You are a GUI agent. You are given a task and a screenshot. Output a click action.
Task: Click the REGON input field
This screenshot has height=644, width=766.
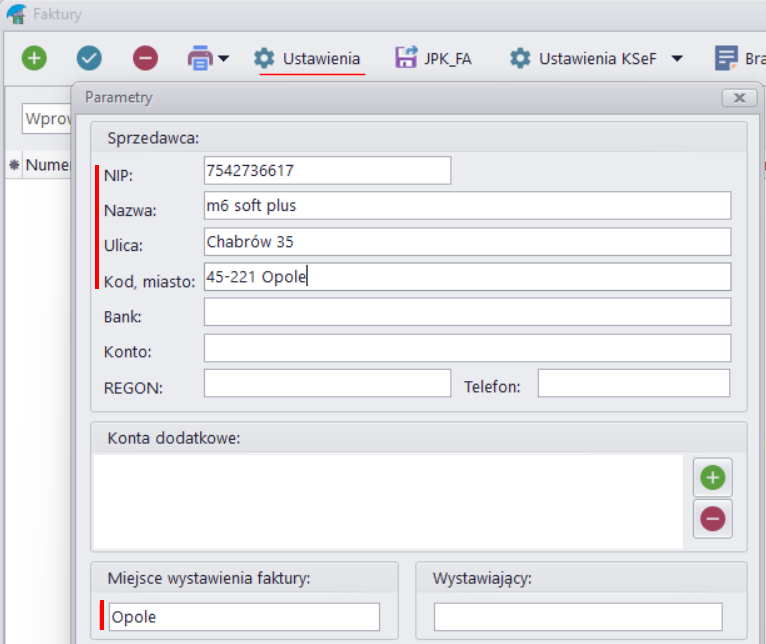coord(327,384)
